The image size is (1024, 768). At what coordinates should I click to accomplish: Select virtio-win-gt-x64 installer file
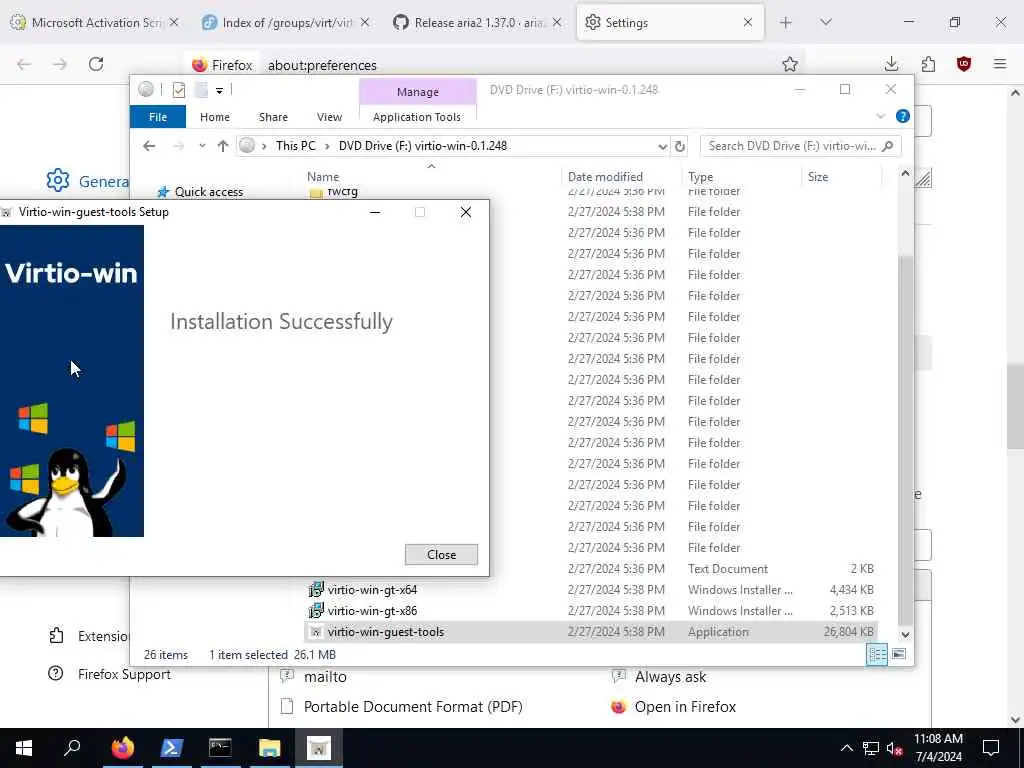(372, 590)
